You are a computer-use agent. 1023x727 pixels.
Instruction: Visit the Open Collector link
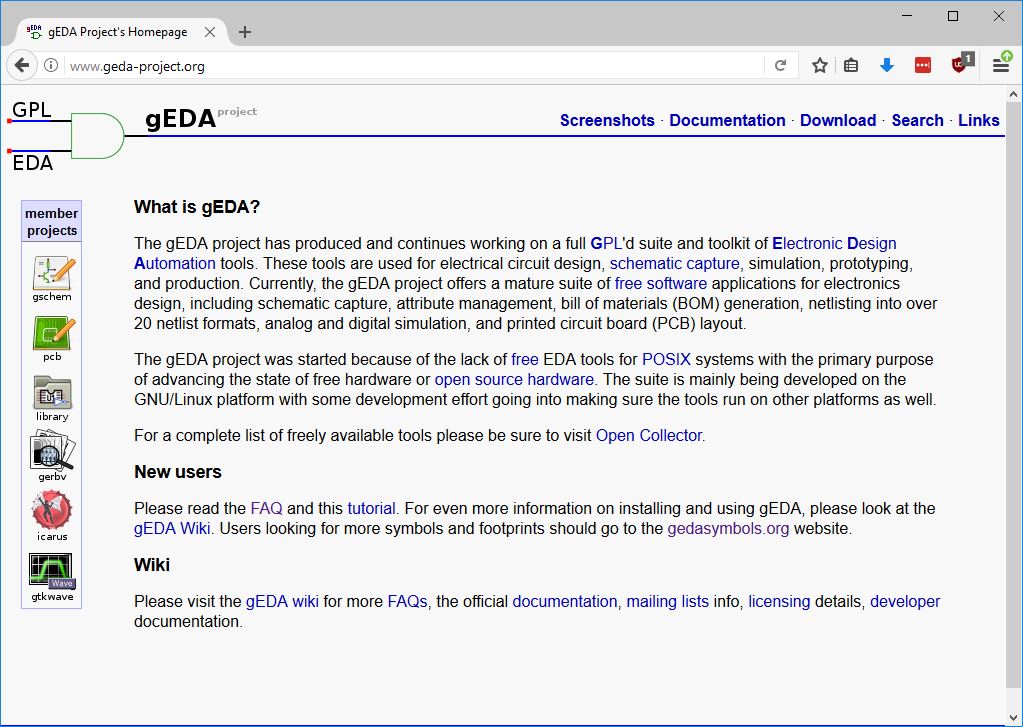649,435
